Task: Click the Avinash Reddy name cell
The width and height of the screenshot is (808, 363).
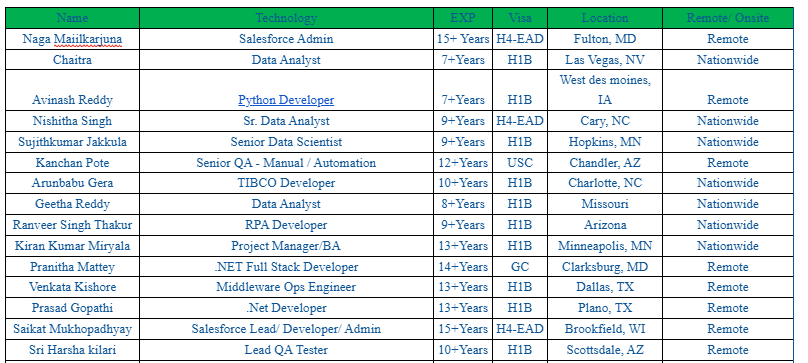Action: [x=73, y=90]
